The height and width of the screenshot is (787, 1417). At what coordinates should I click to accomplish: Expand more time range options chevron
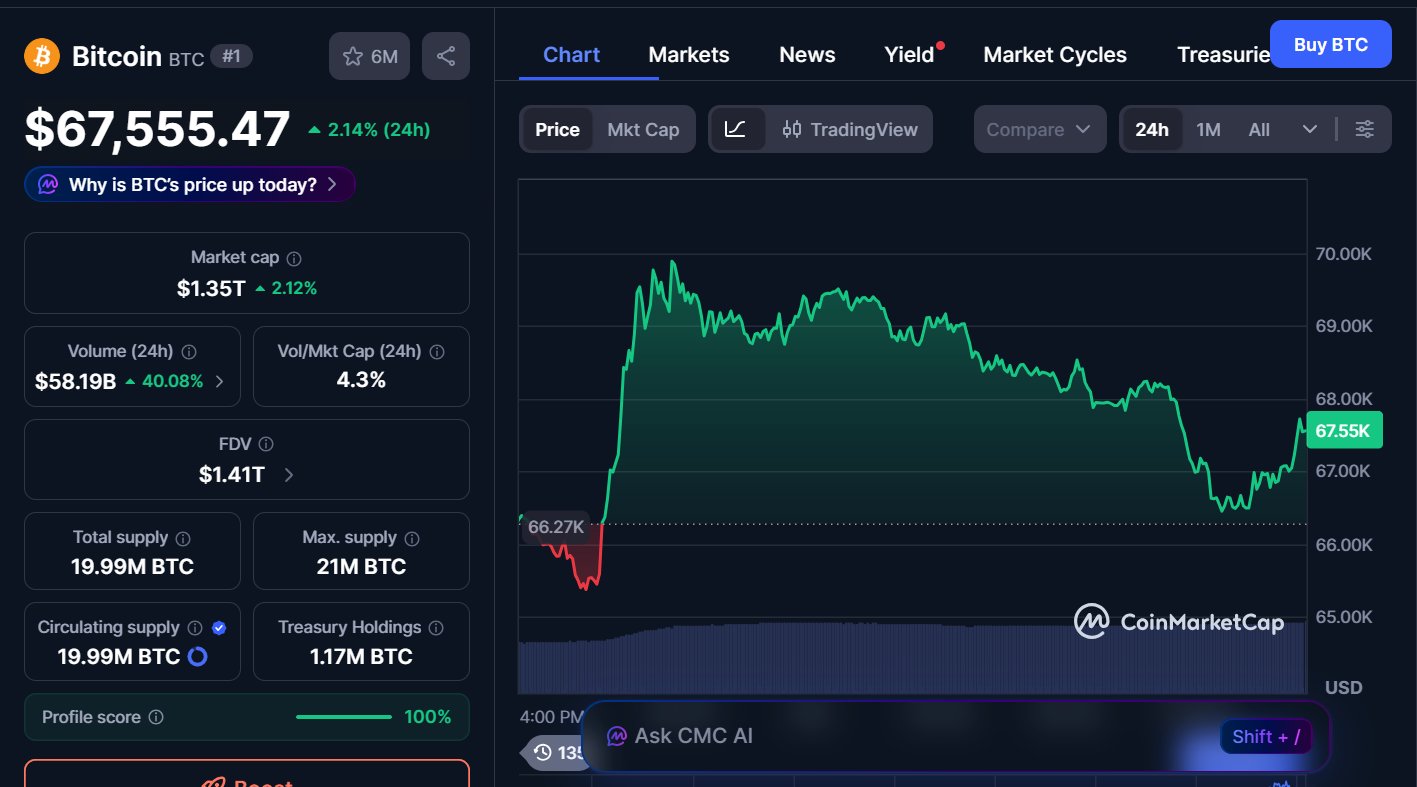(x=1310, y=129)
